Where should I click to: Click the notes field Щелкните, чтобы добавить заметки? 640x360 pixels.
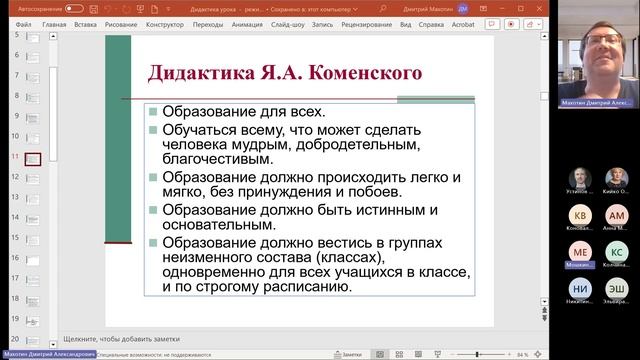pos(122,339)
